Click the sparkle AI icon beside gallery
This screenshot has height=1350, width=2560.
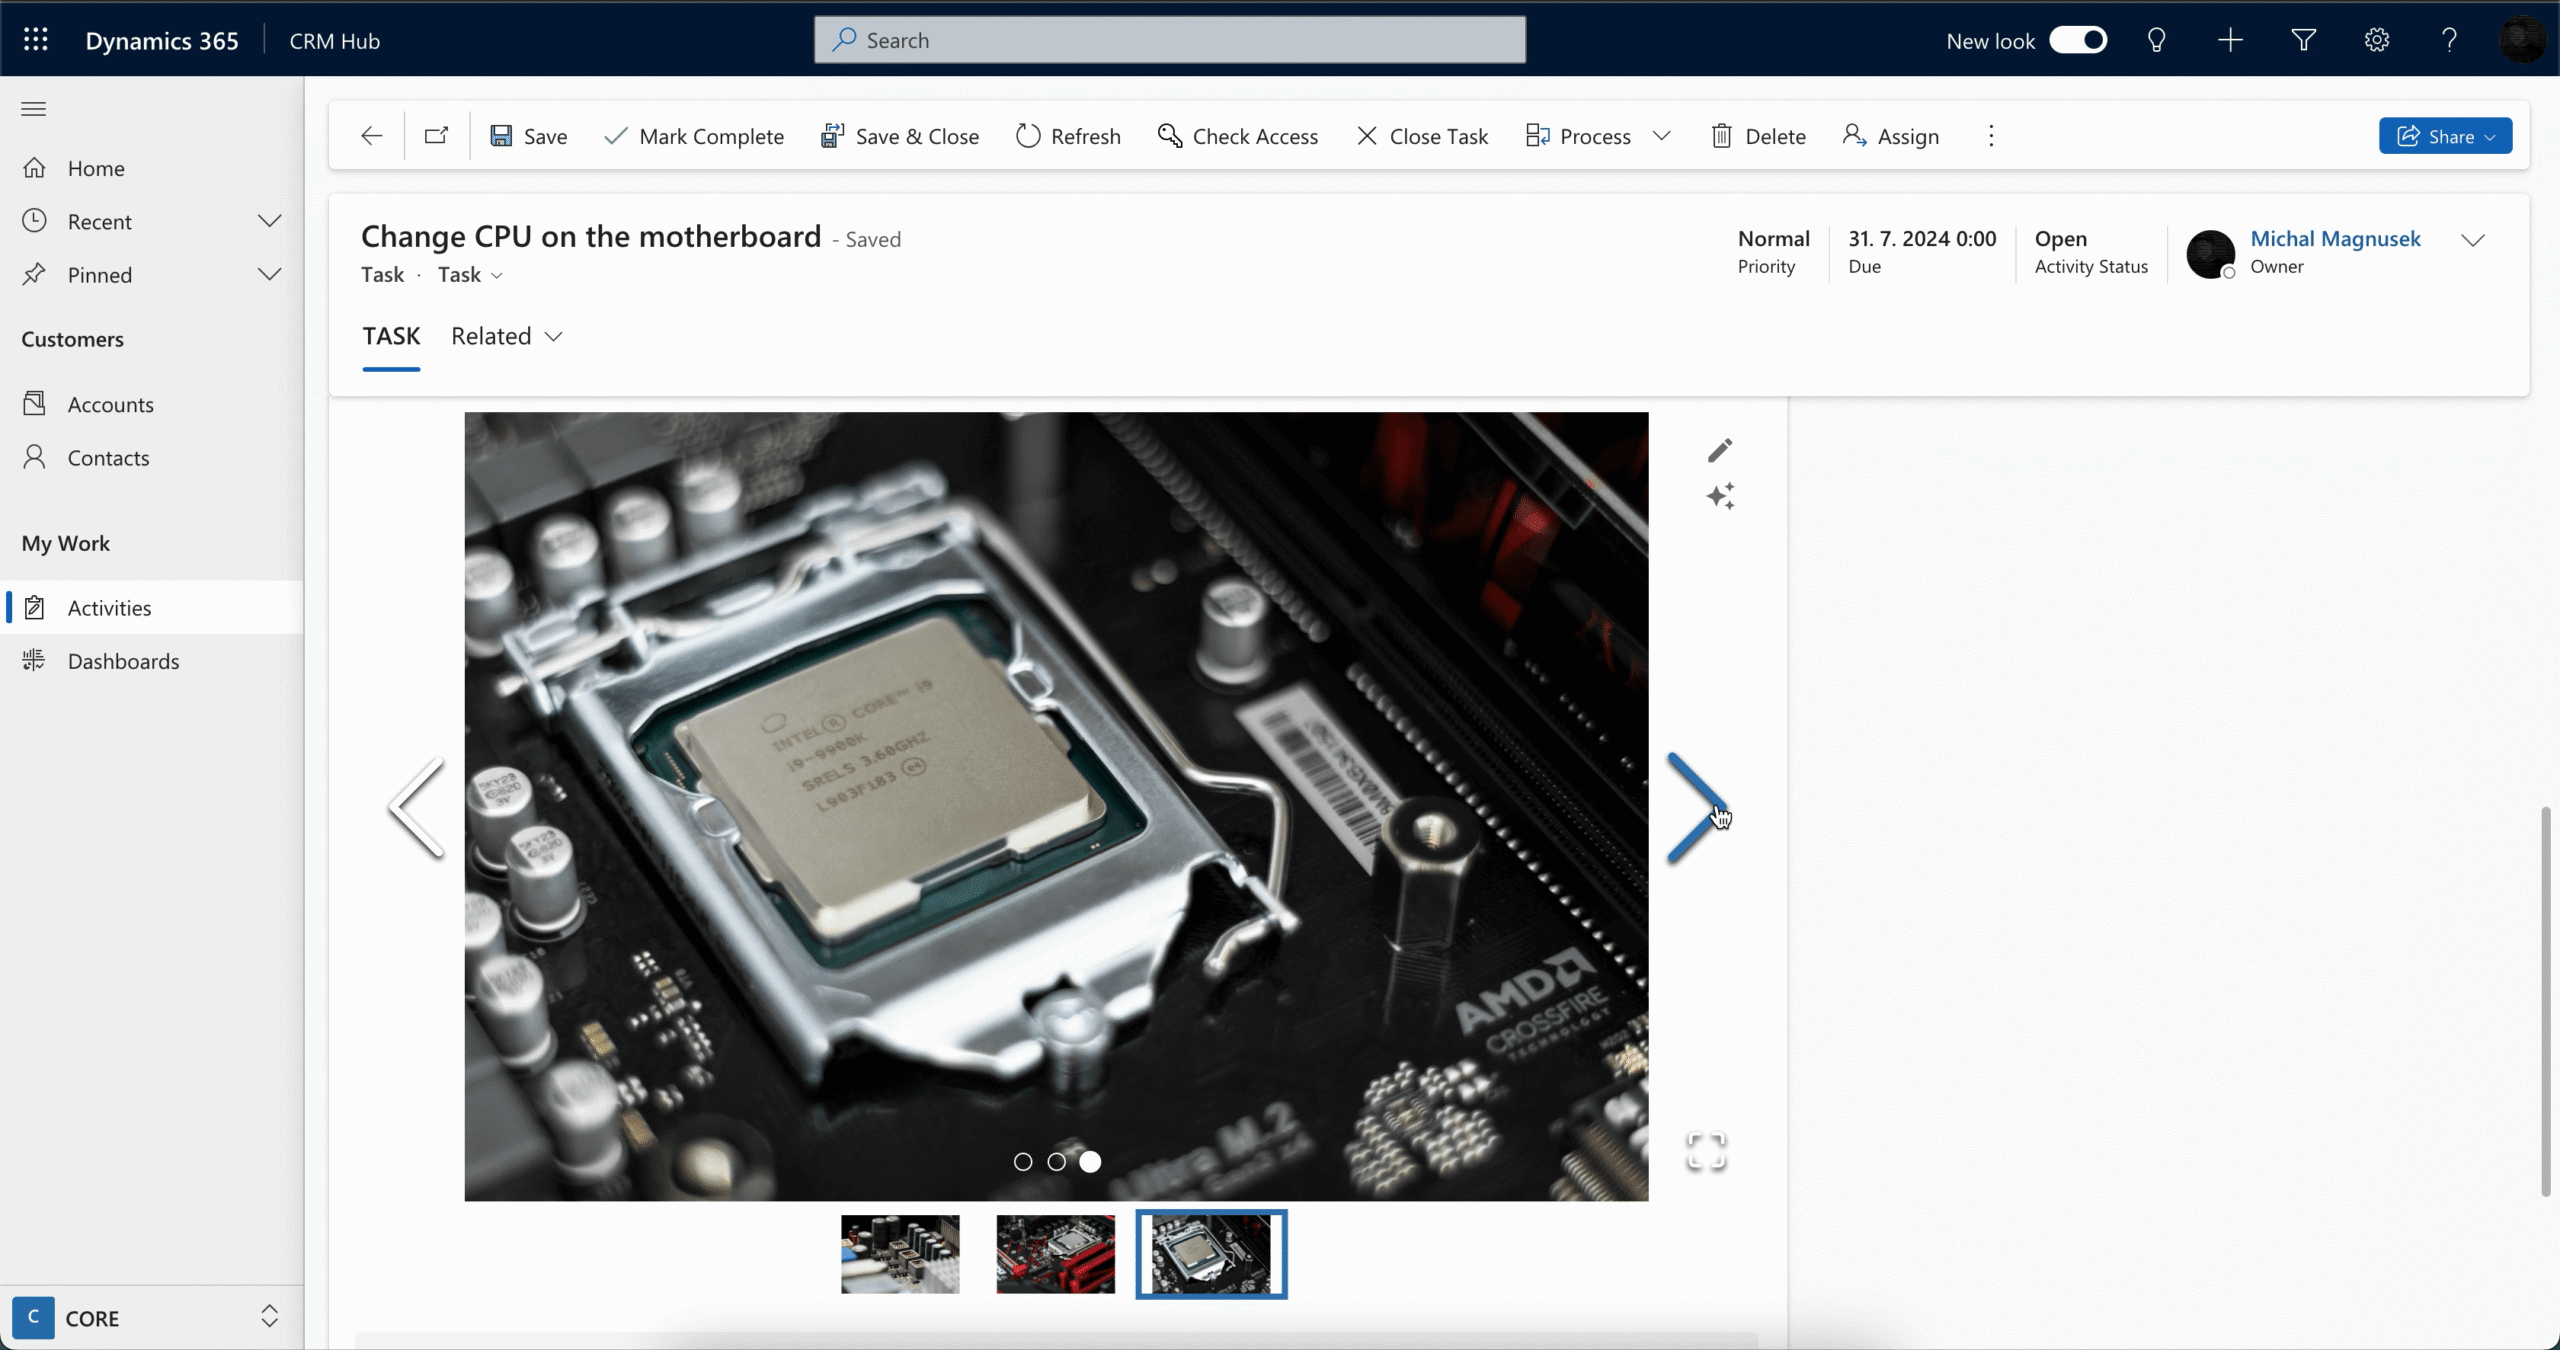(x=1720, y=496)
